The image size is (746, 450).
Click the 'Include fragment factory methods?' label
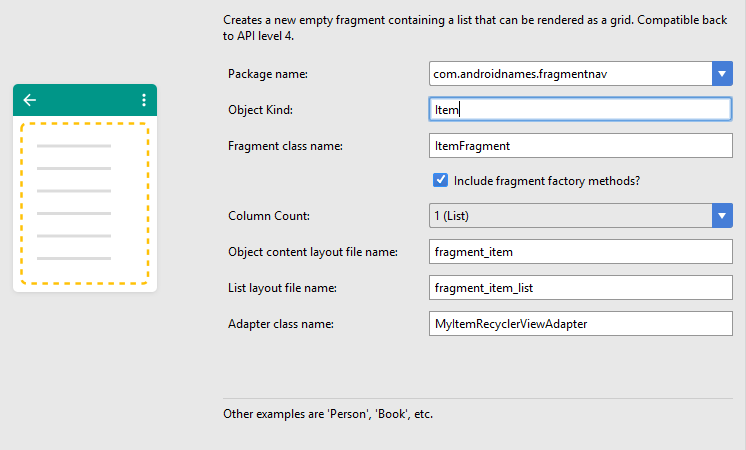point(547,181)
